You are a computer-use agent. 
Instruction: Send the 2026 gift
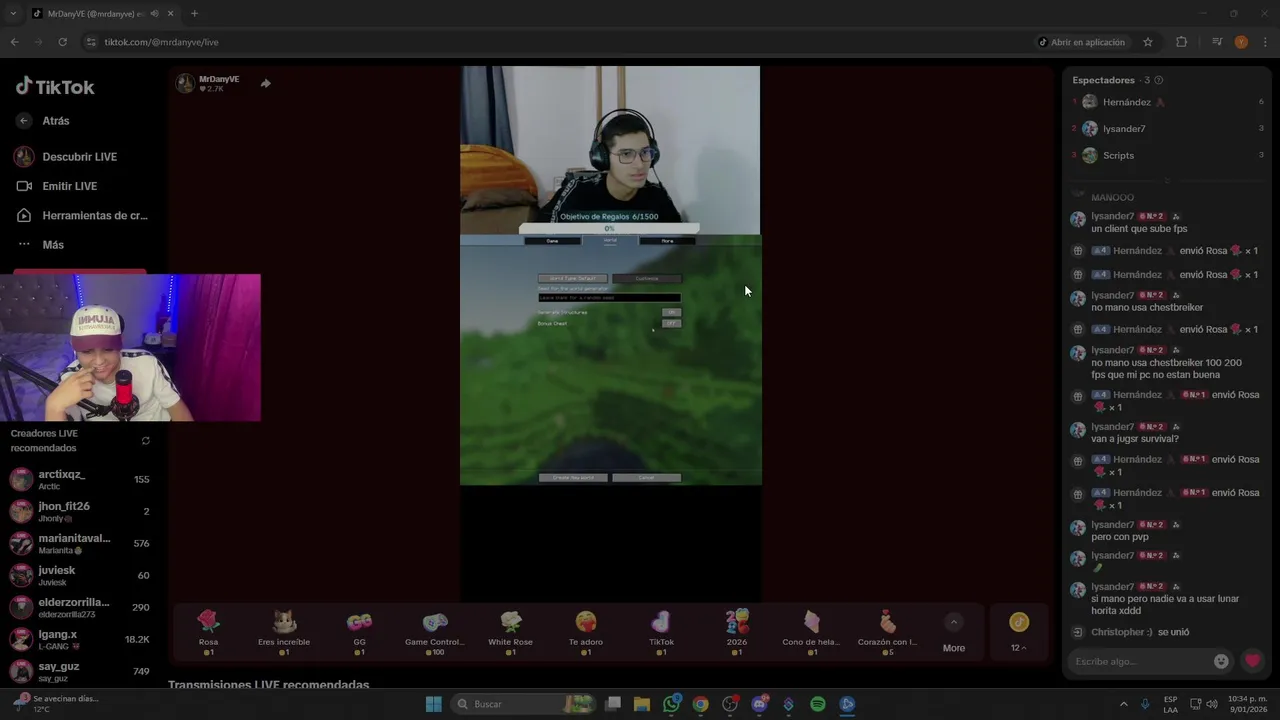(737, 632)
